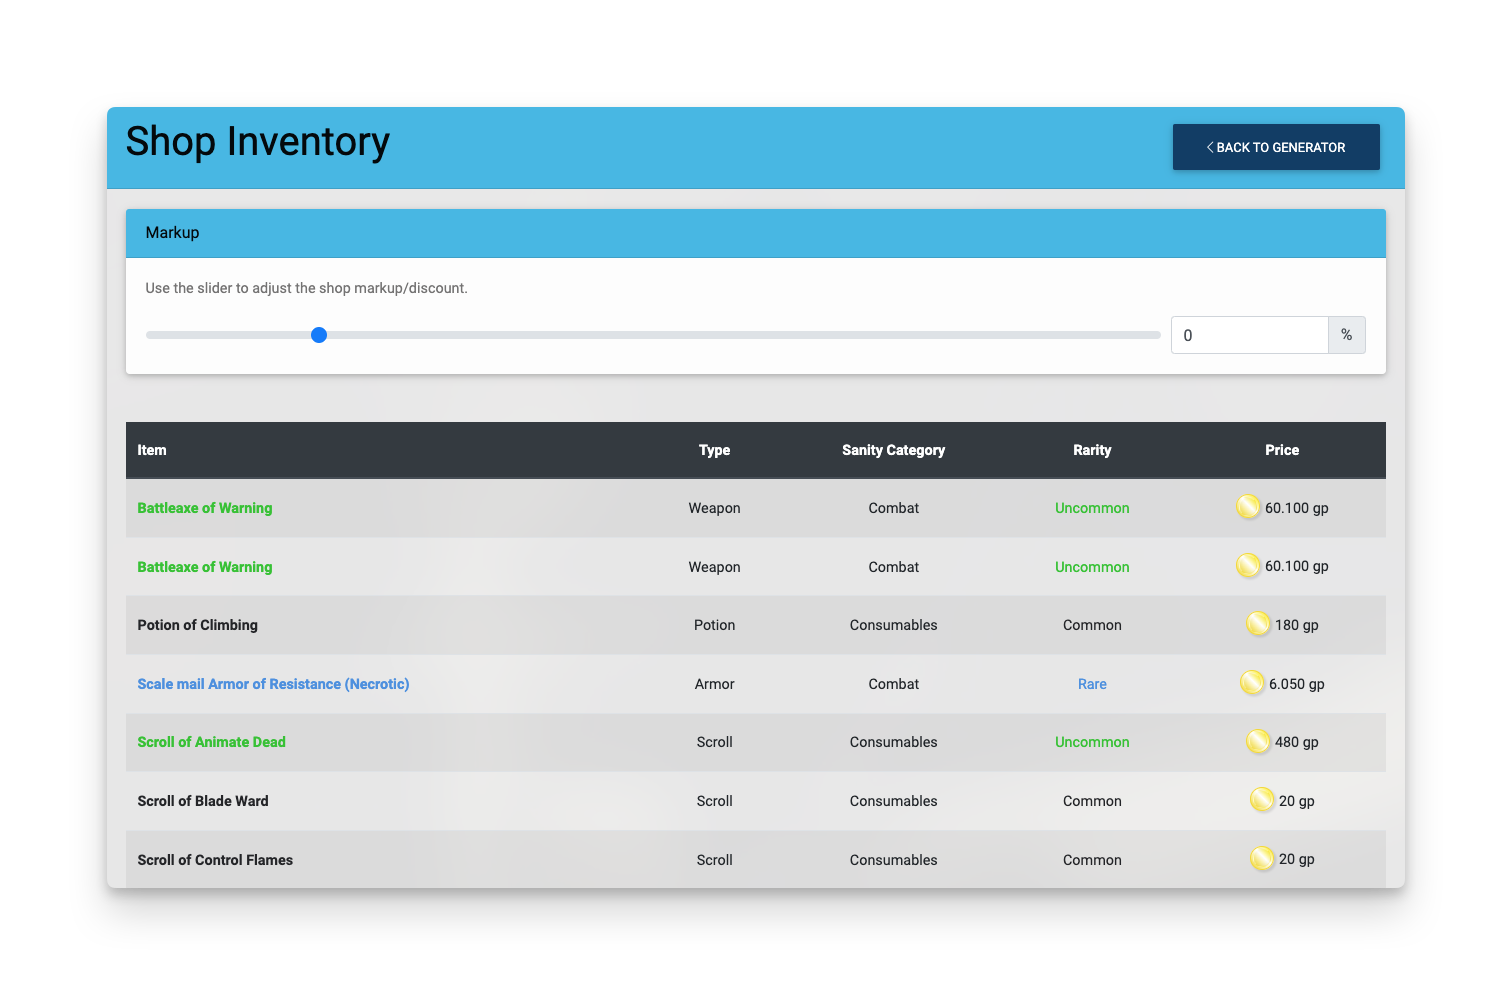The height and width of the screenshot is (995, 1512).
Task: Sort by the Rarity column header
Action: pyautogui.click(x=1092, y=450)
